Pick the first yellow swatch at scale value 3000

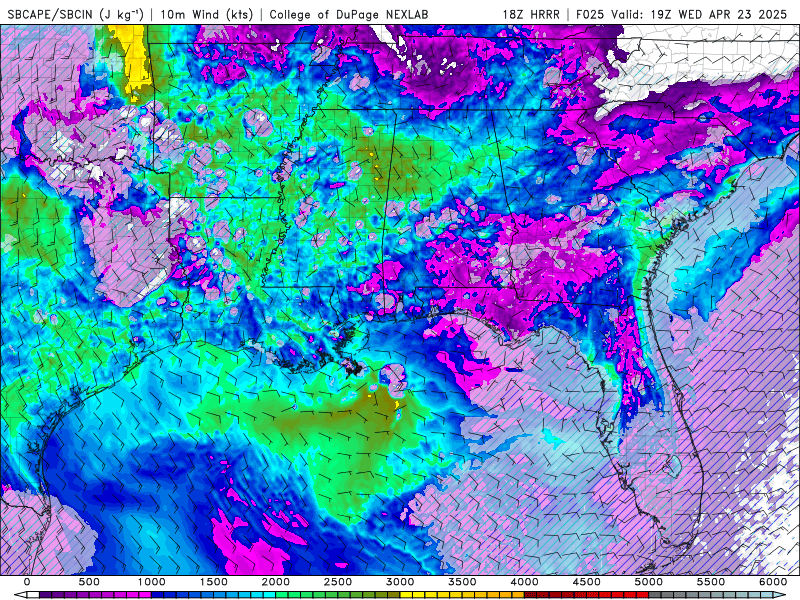406,594
